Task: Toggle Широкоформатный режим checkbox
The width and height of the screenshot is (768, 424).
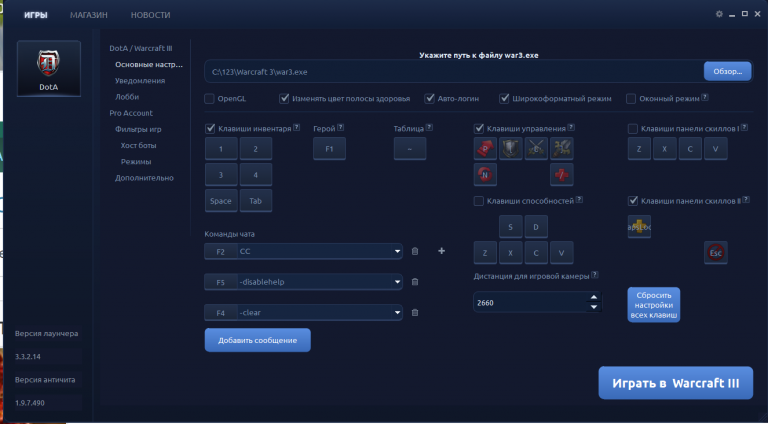Action: click(x=504, y=98)
